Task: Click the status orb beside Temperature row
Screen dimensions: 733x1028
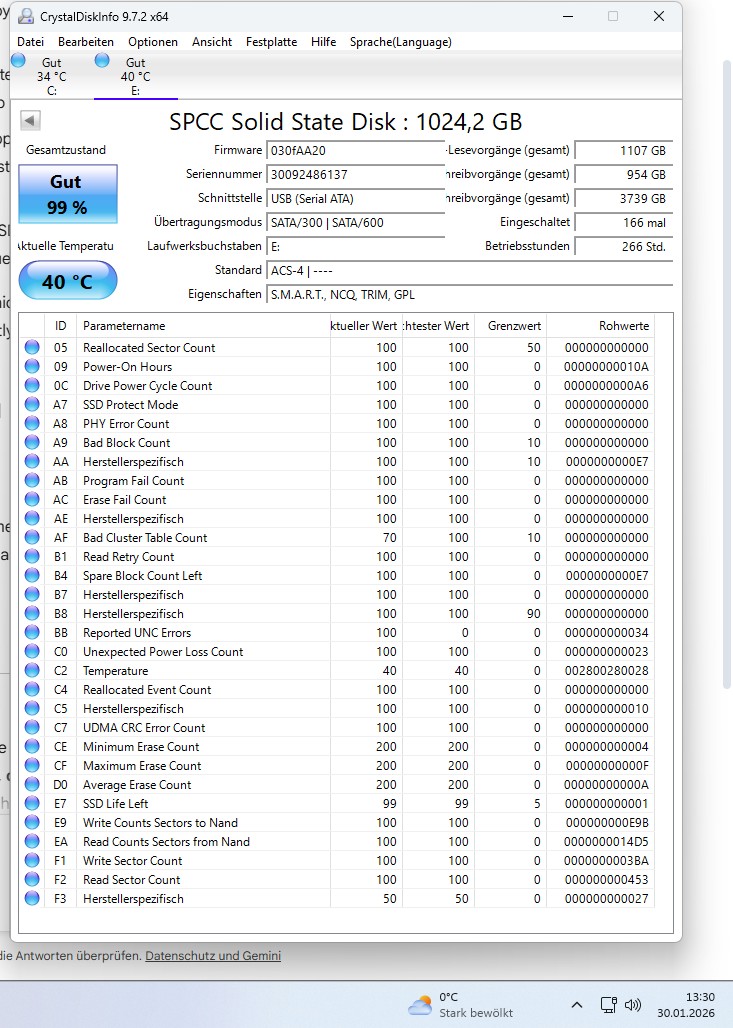Action: tap(32, 671)
